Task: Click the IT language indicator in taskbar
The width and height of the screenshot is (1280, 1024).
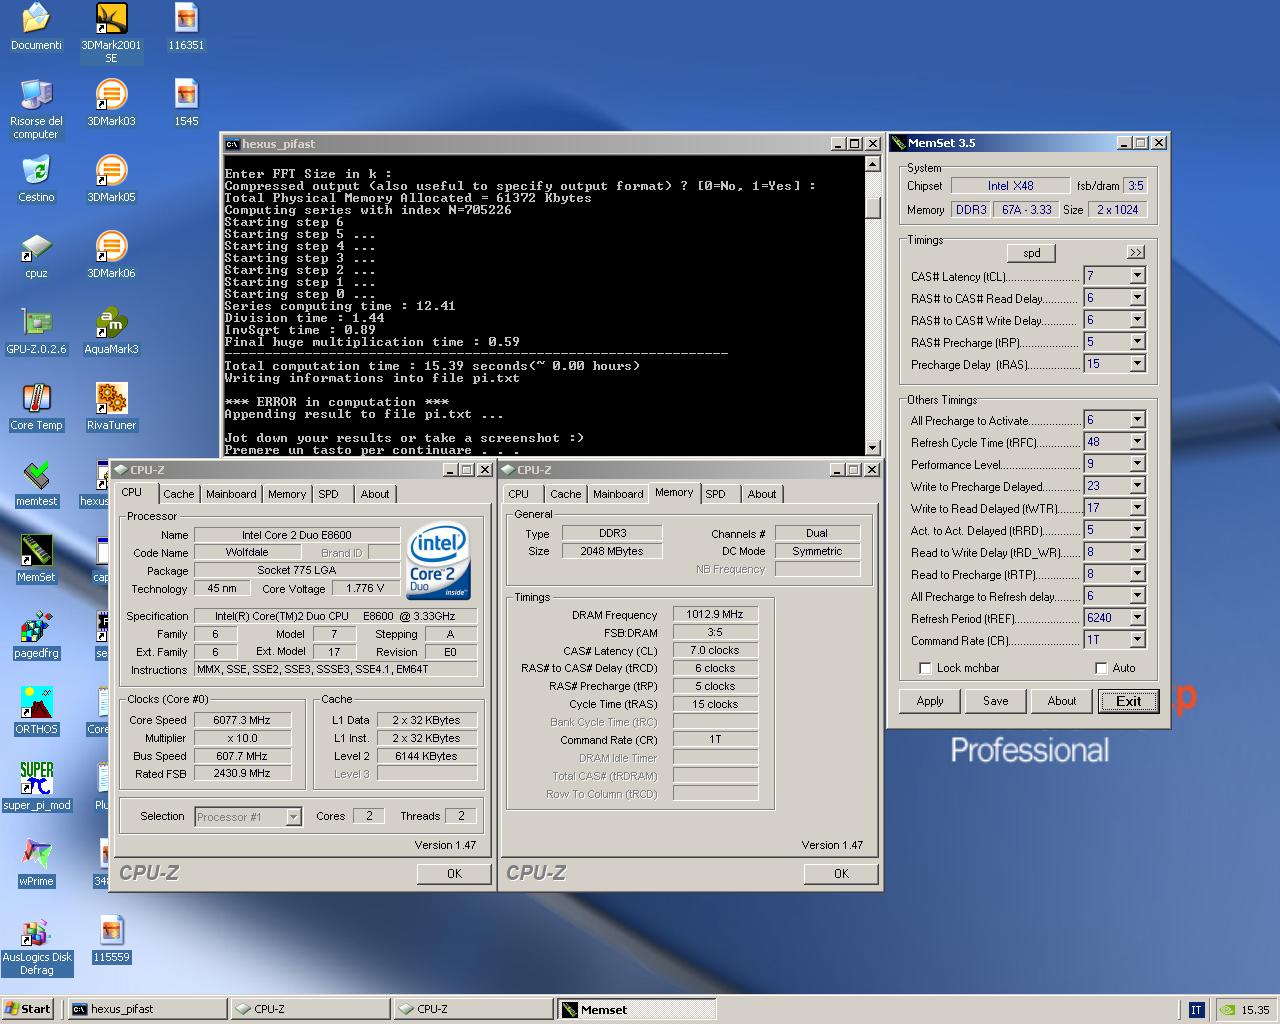Action: 1196,1010
